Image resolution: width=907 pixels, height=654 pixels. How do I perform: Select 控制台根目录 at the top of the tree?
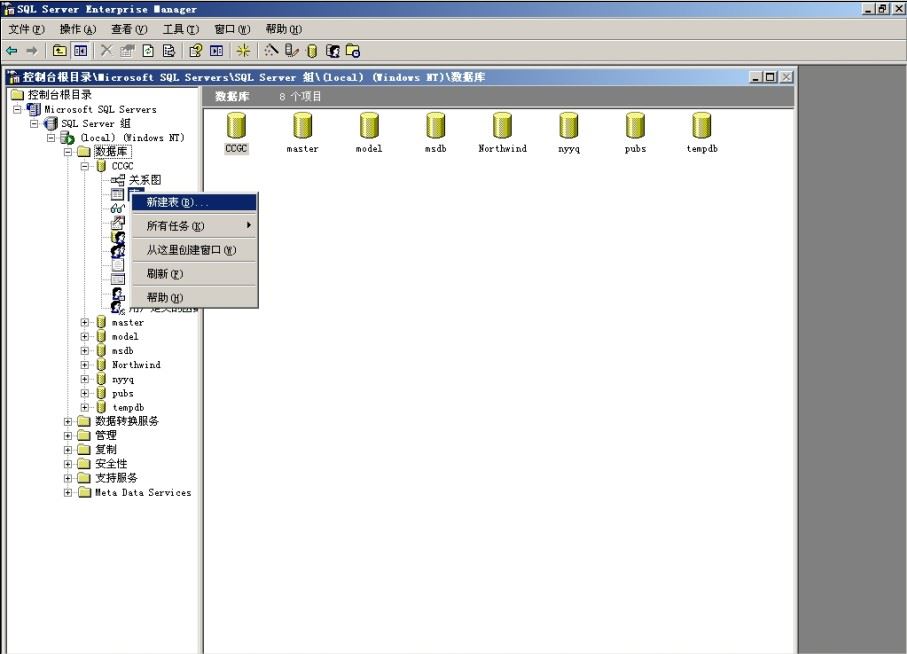pos(60,94)
